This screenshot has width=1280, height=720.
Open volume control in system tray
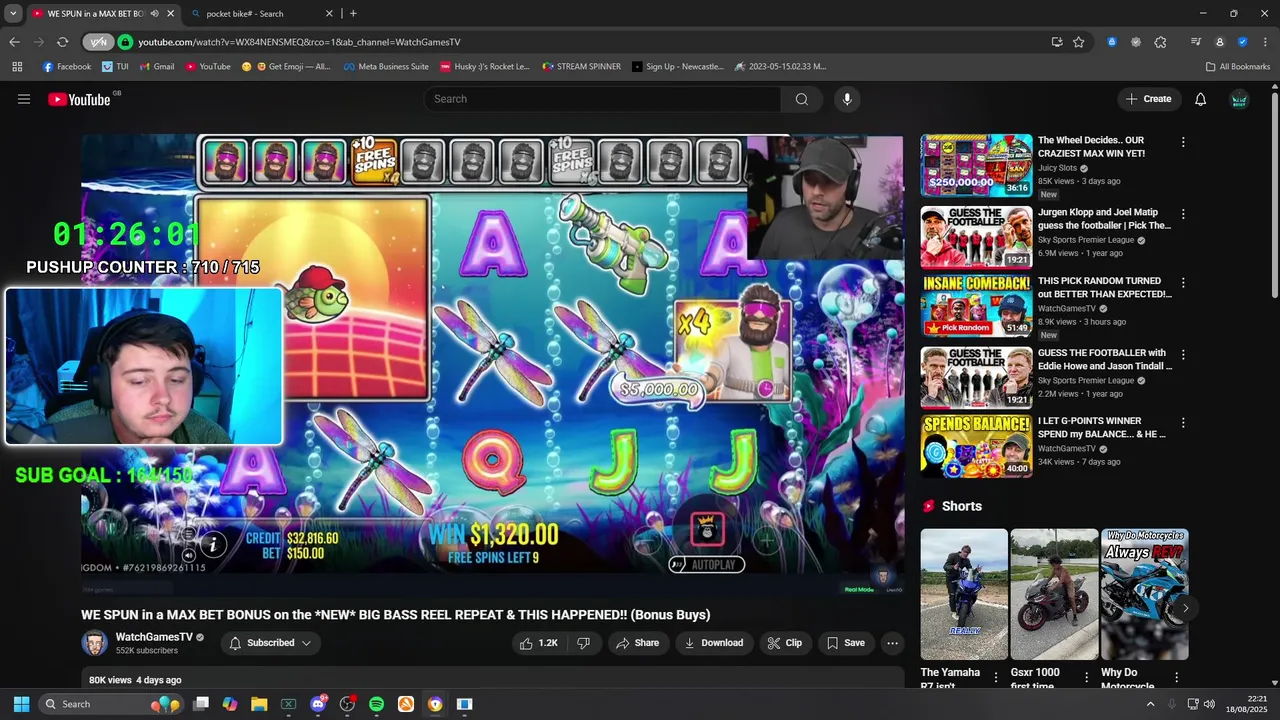pos(1207,704)
